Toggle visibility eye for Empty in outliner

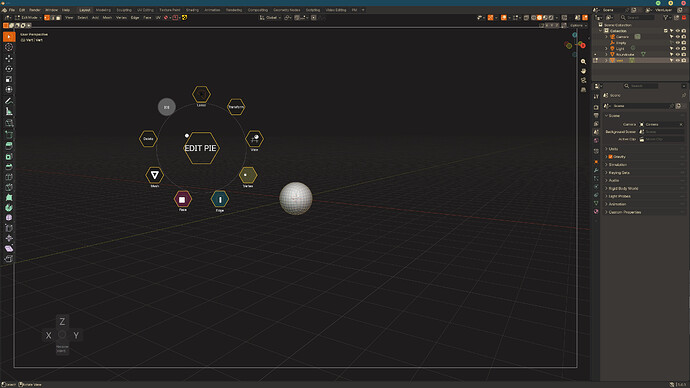tap(678, 43)
